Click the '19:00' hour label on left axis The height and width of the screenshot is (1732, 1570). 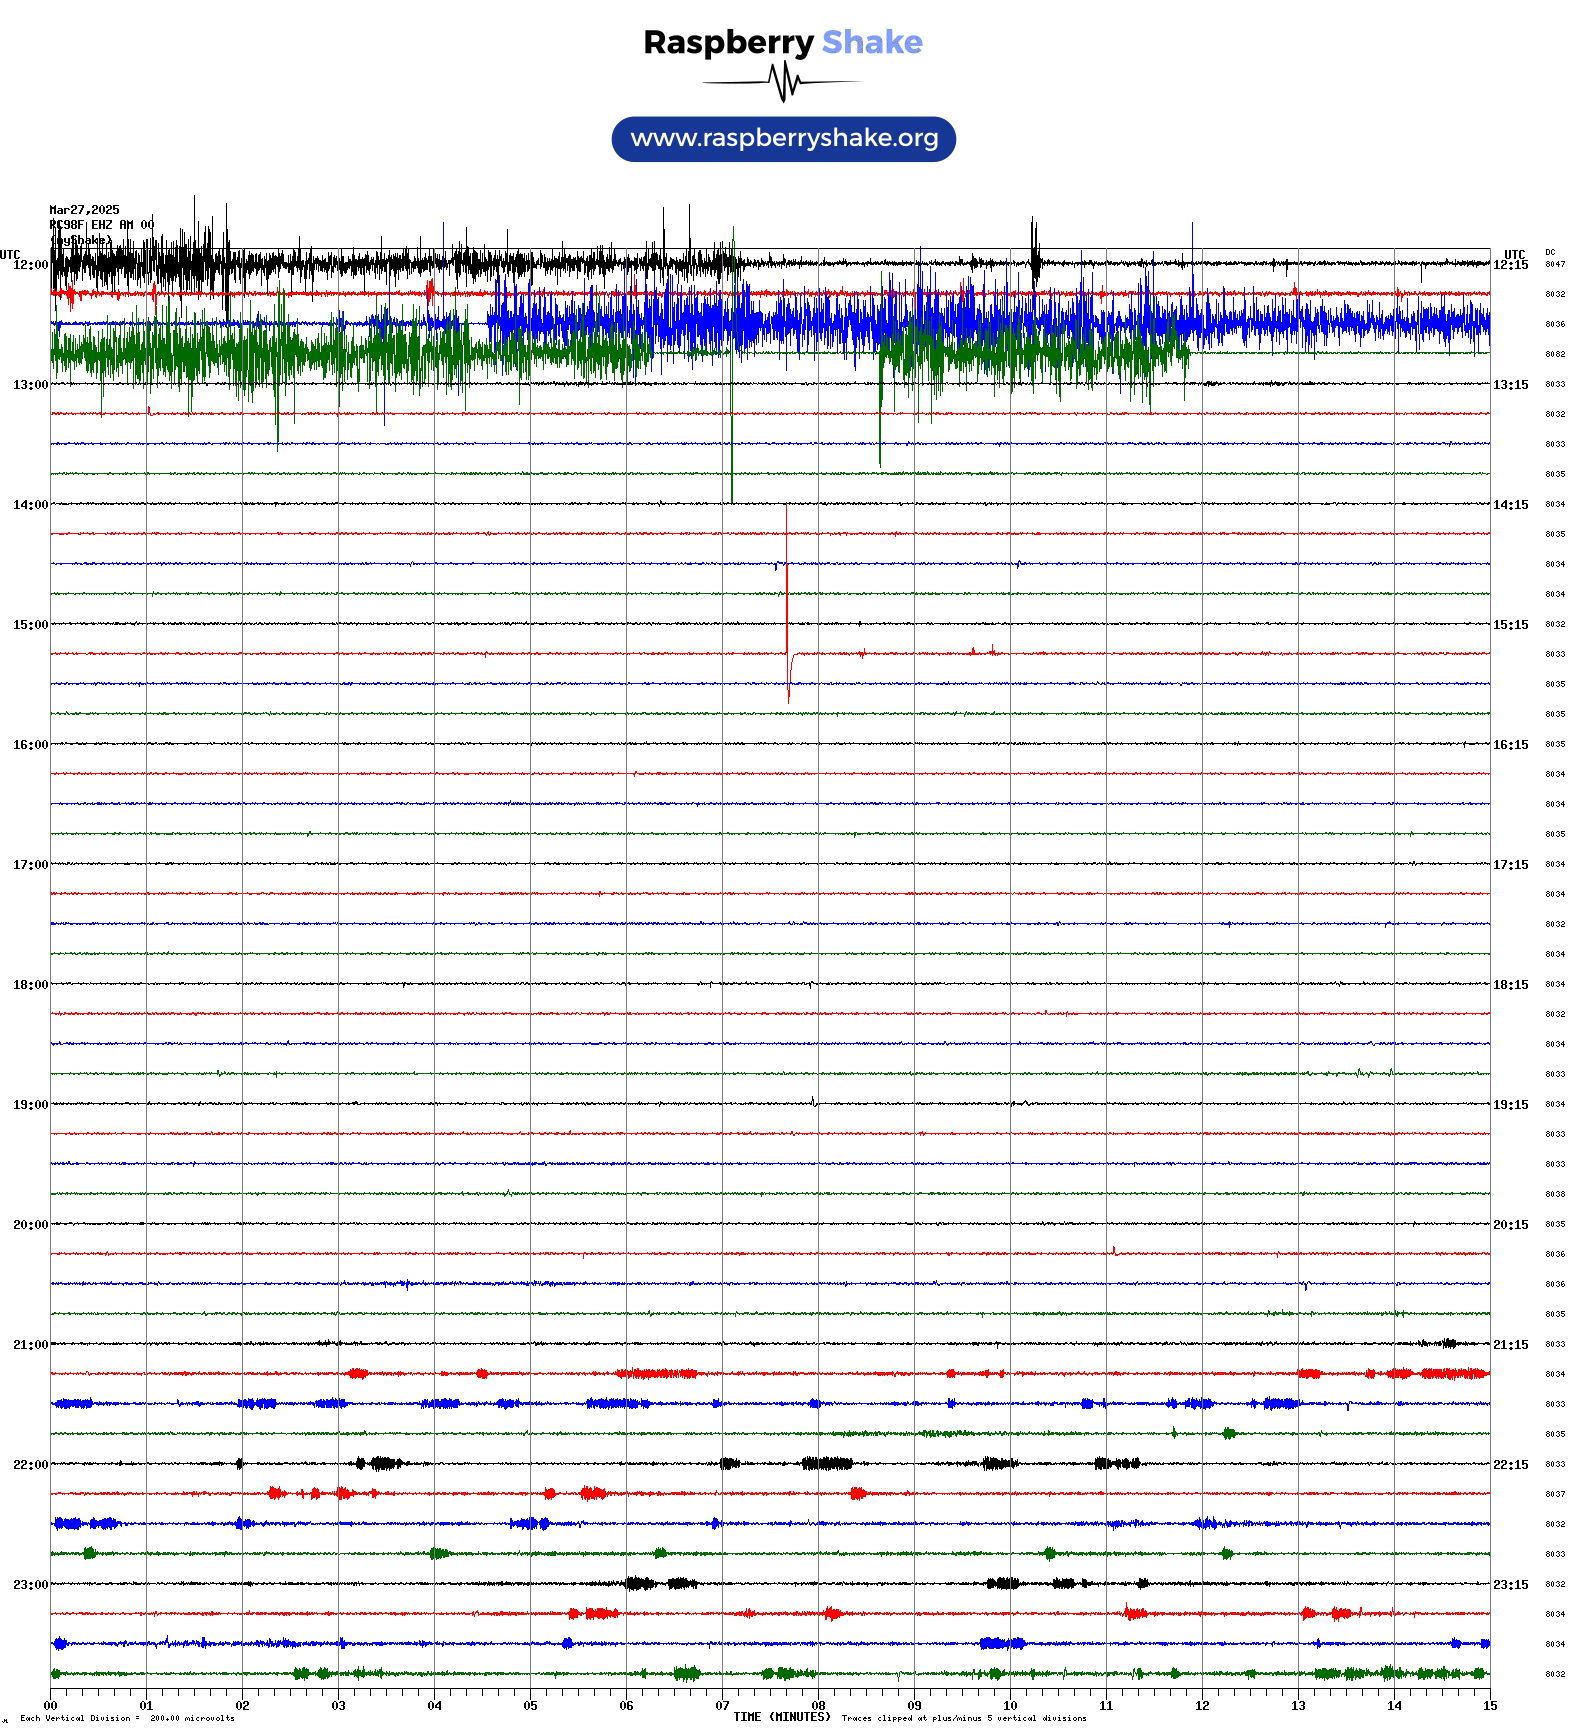30,1105
